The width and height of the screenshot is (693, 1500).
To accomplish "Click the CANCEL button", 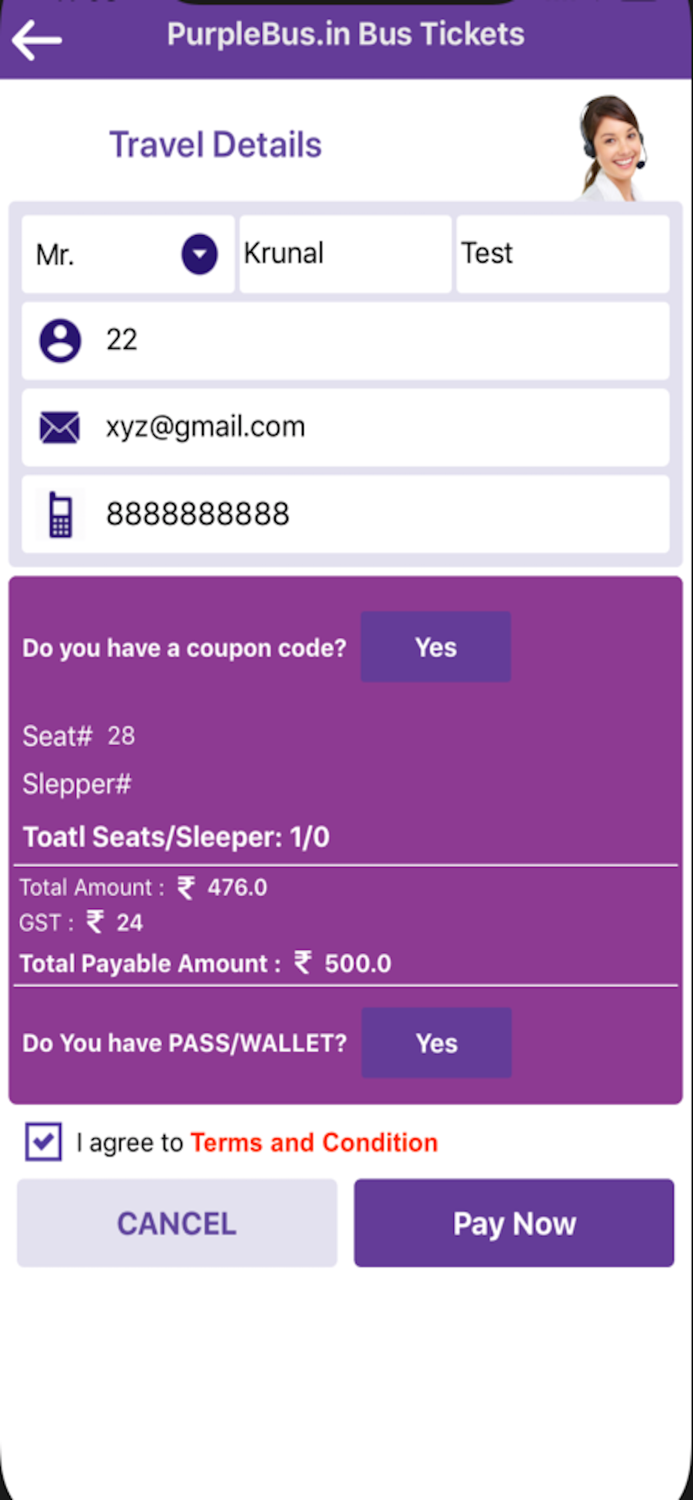I will point(176,1222).
